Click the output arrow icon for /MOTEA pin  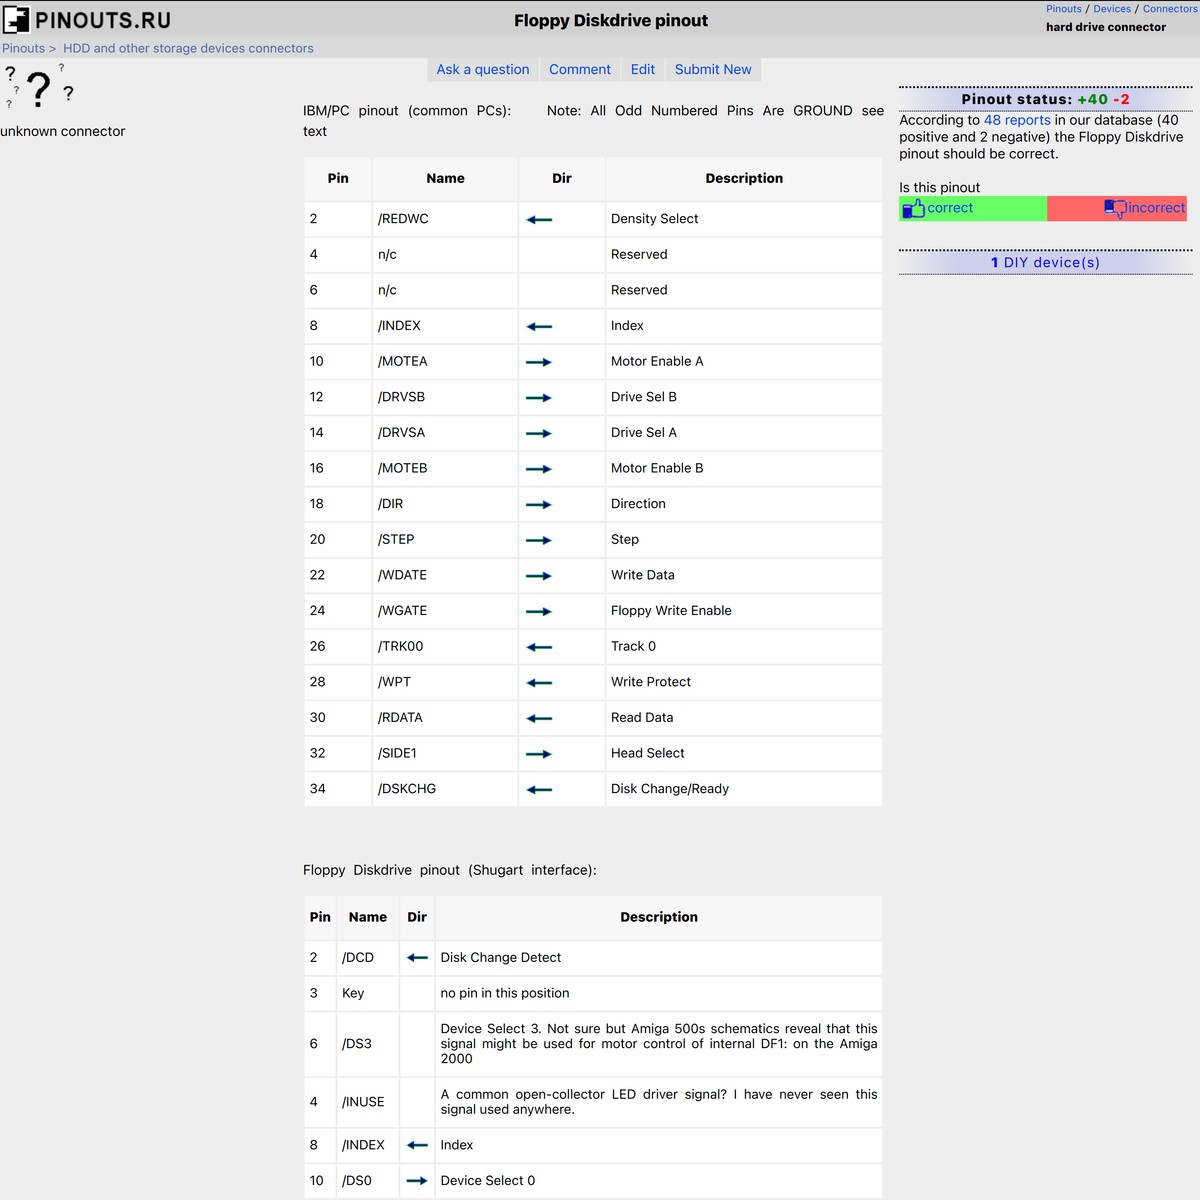coord(539,361)
